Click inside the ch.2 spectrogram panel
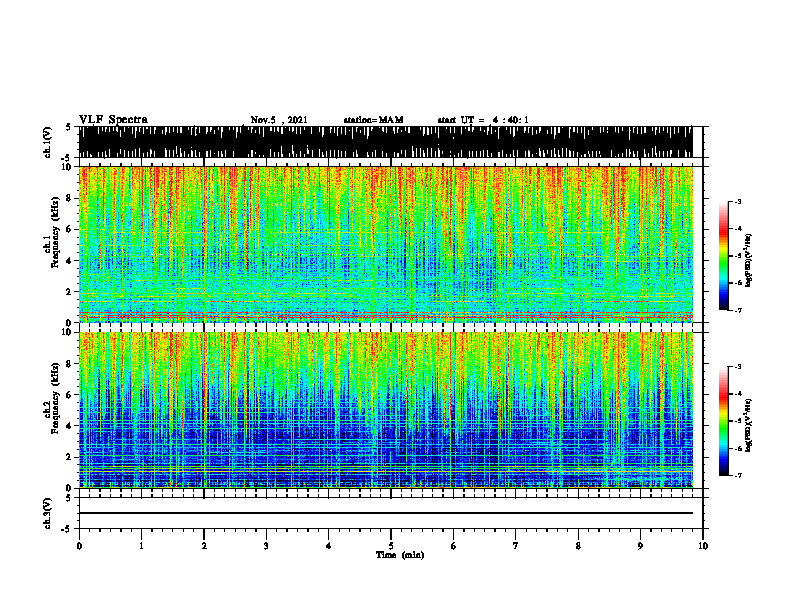 tap(385, 410)
